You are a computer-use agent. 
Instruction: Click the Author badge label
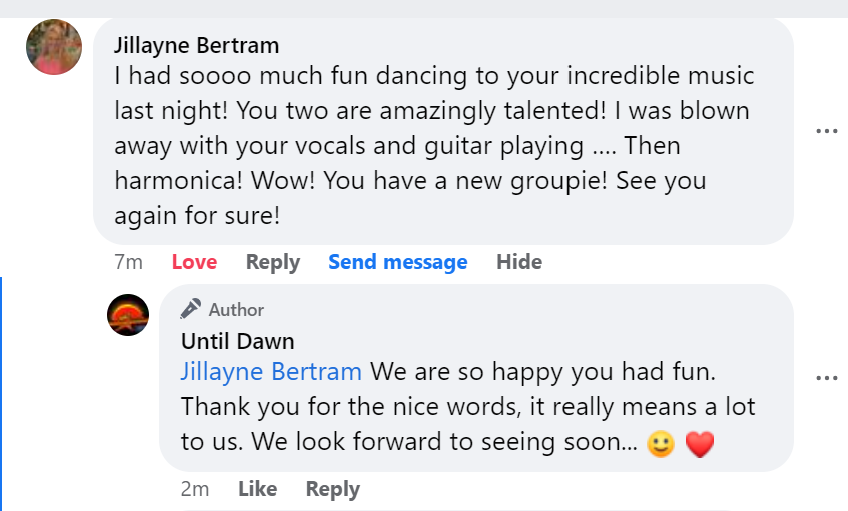(236, 310)
